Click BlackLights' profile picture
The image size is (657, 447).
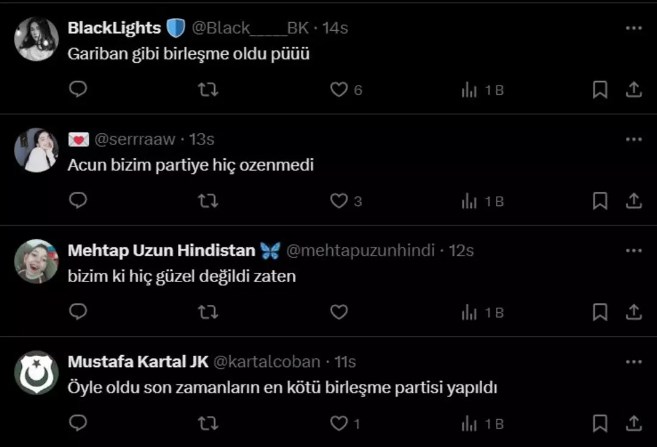37,40
